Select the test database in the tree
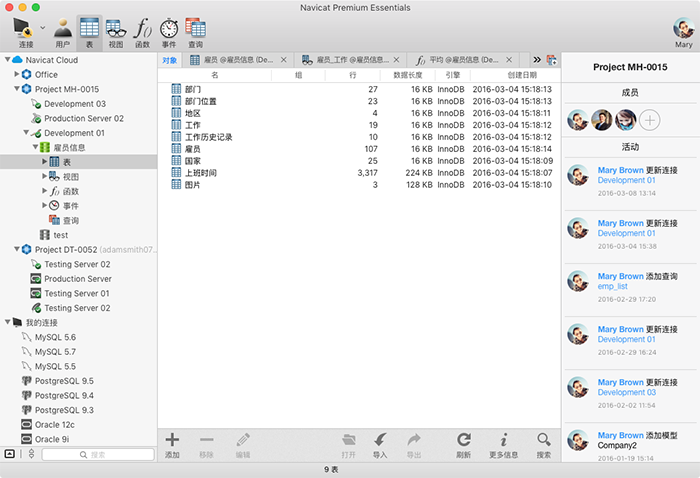This screenshot has width=700, height=478. point(61,235)
